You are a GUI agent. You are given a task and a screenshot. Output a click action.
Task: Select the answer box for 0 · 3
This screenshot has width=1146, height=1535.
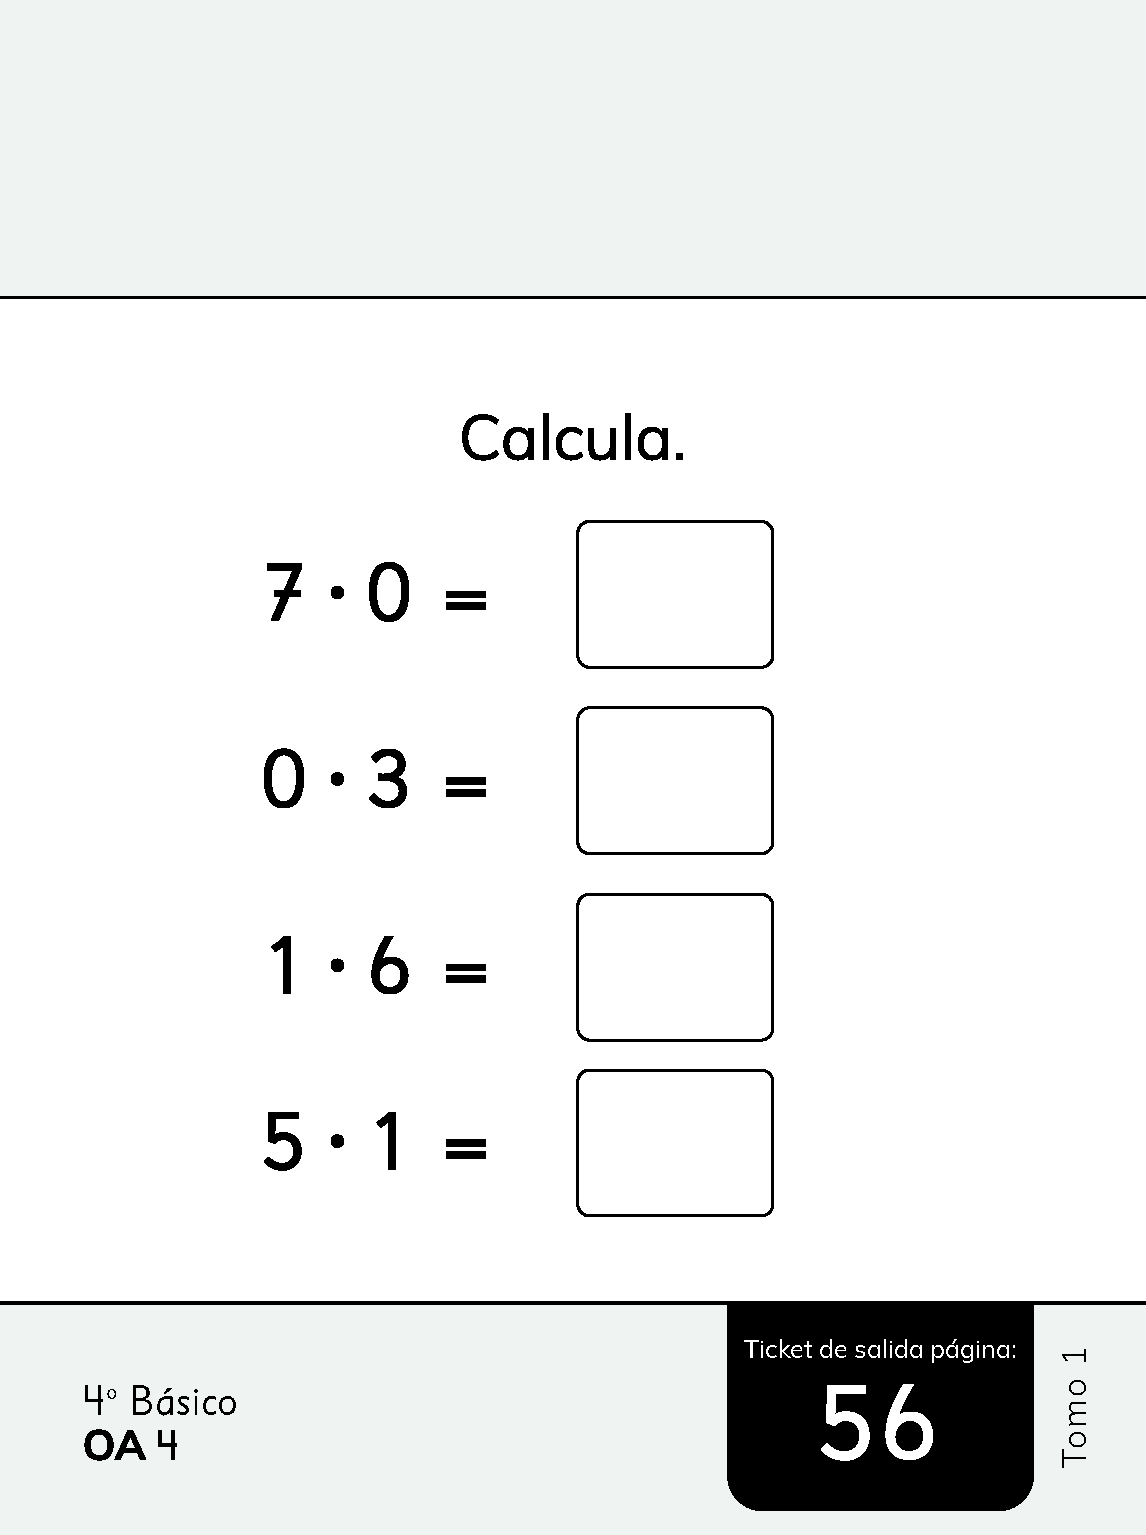coord(675,780)
